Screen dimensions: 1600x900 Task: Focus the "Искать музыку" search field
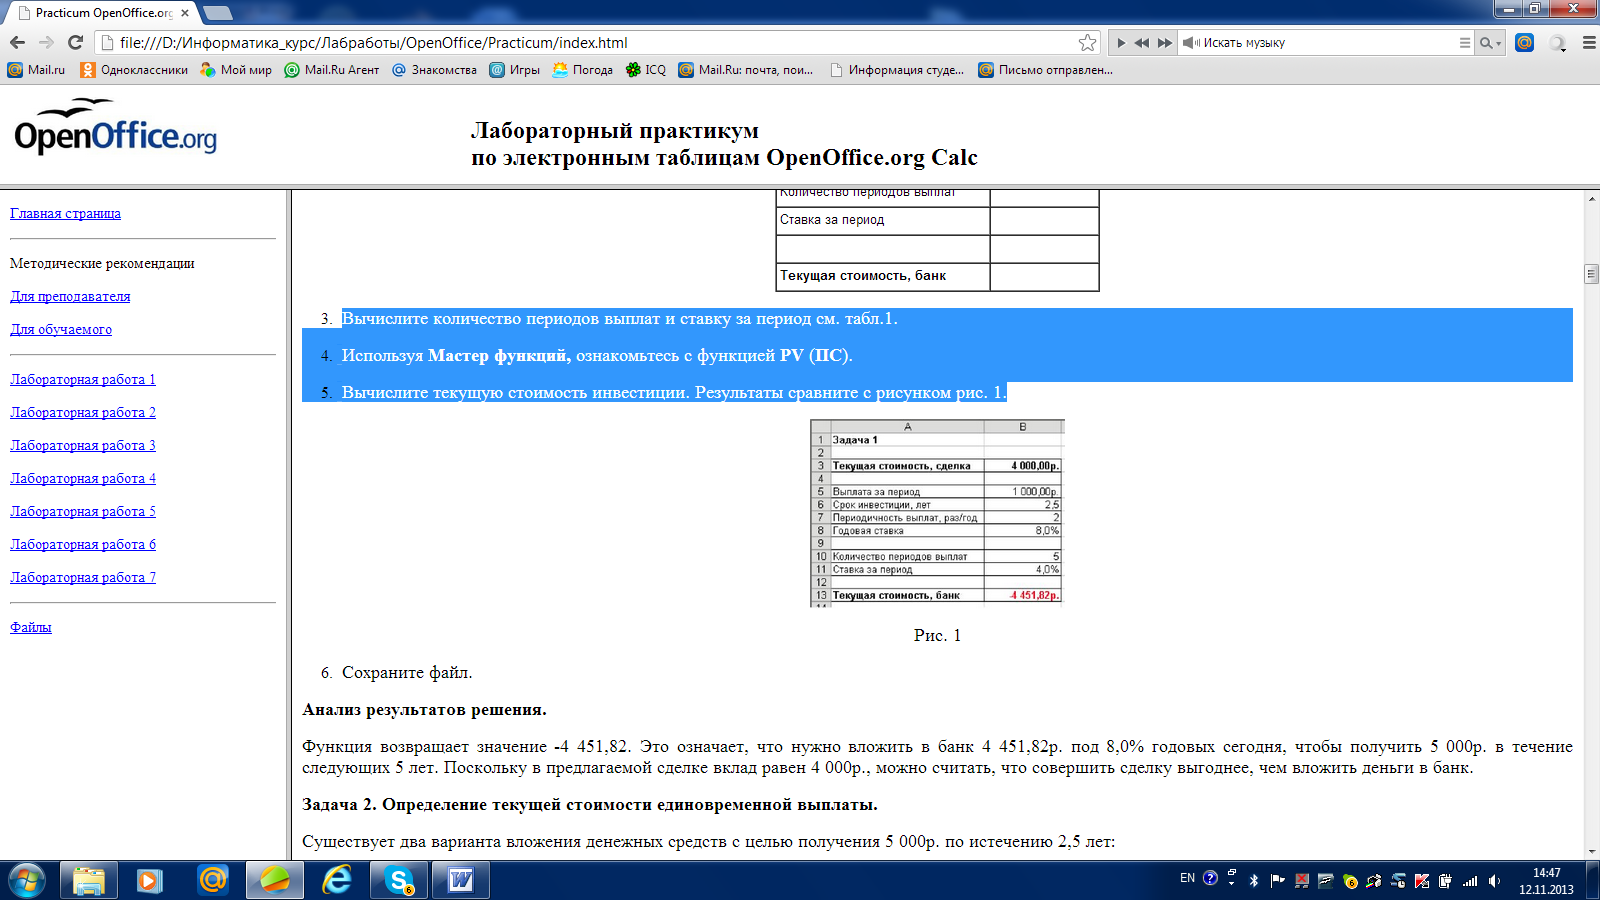pyautogui.click(x=1325, y=43)
